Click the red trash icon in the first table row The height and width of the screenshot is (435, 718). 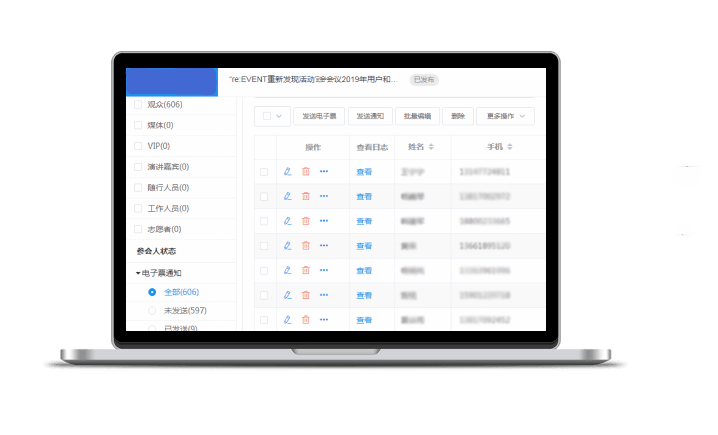pos(306,171)
